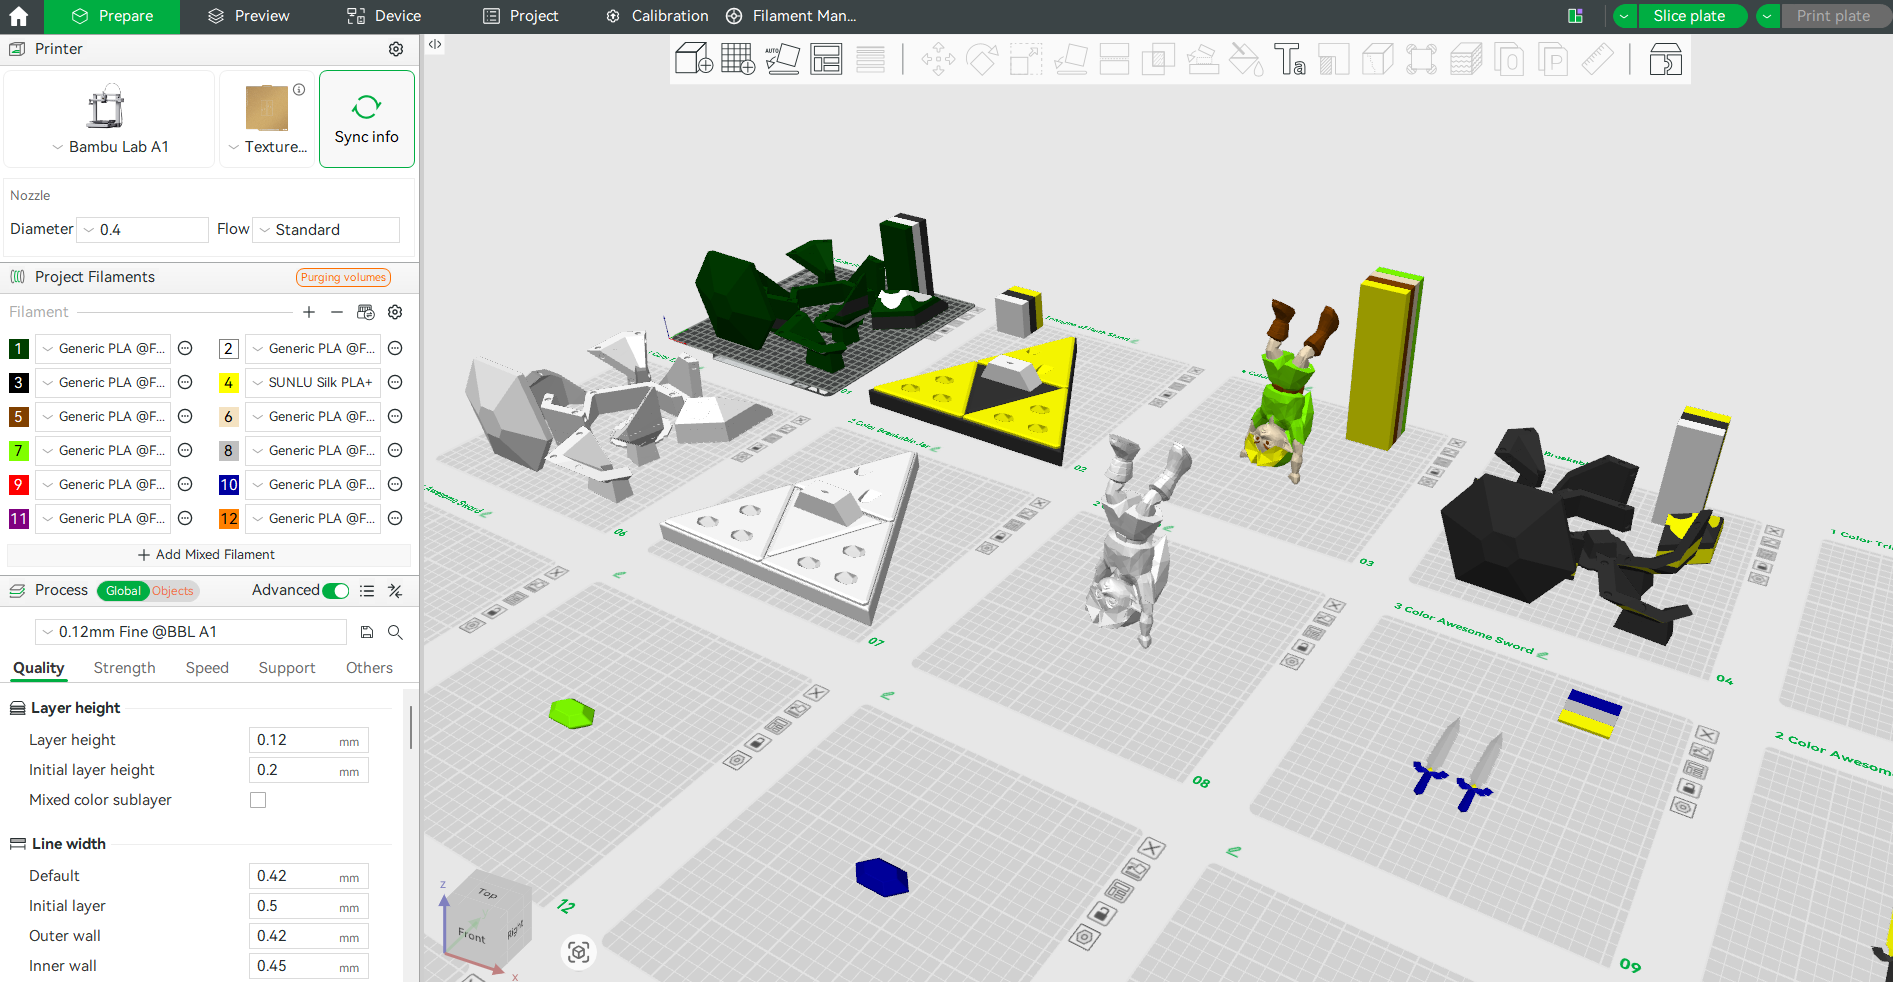Enable the Mixed color sublayer checkbox
The height and width of the screenshot is (982, 1893).
coord(258,800)
